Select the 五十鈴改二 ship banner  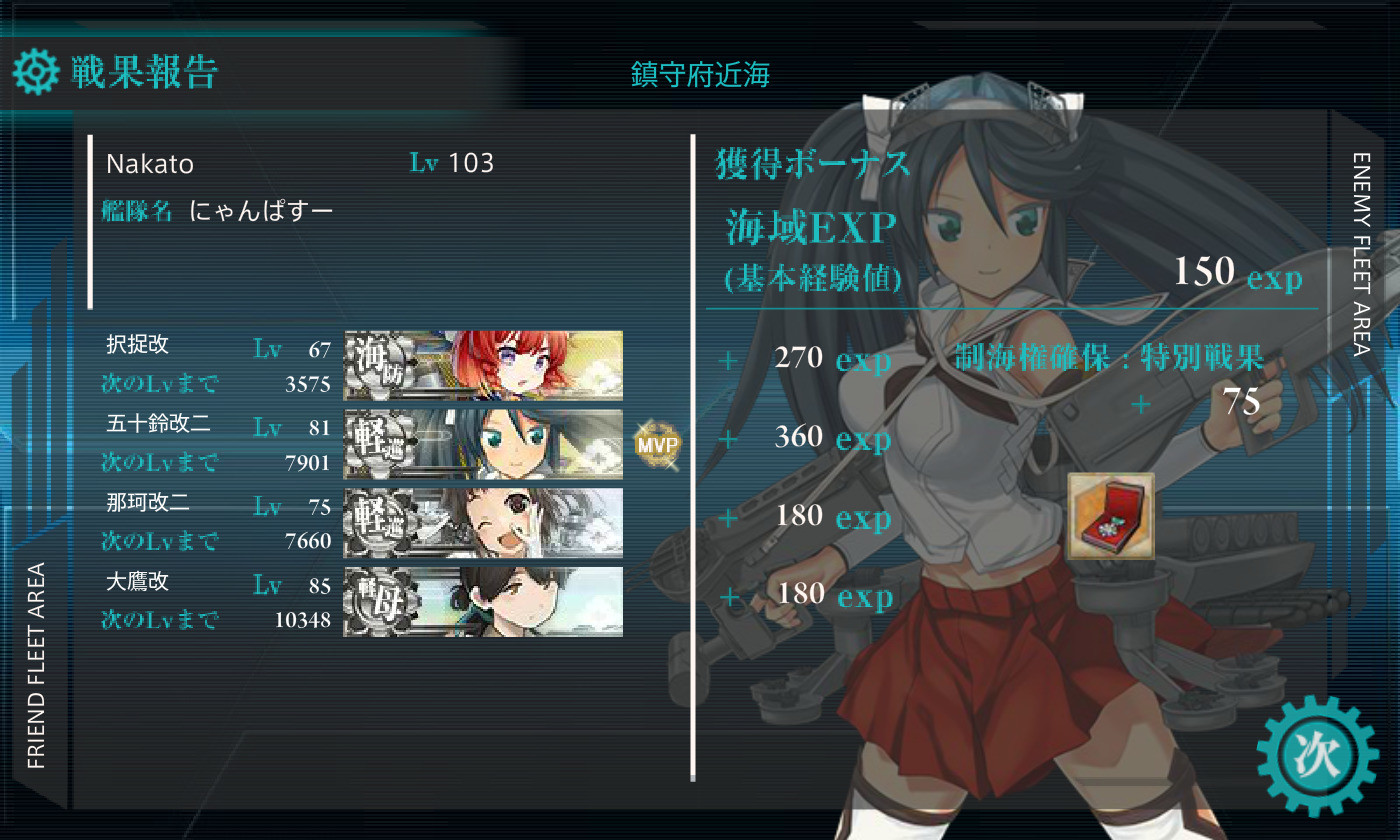pyautogui.click(x=483, y=444)
